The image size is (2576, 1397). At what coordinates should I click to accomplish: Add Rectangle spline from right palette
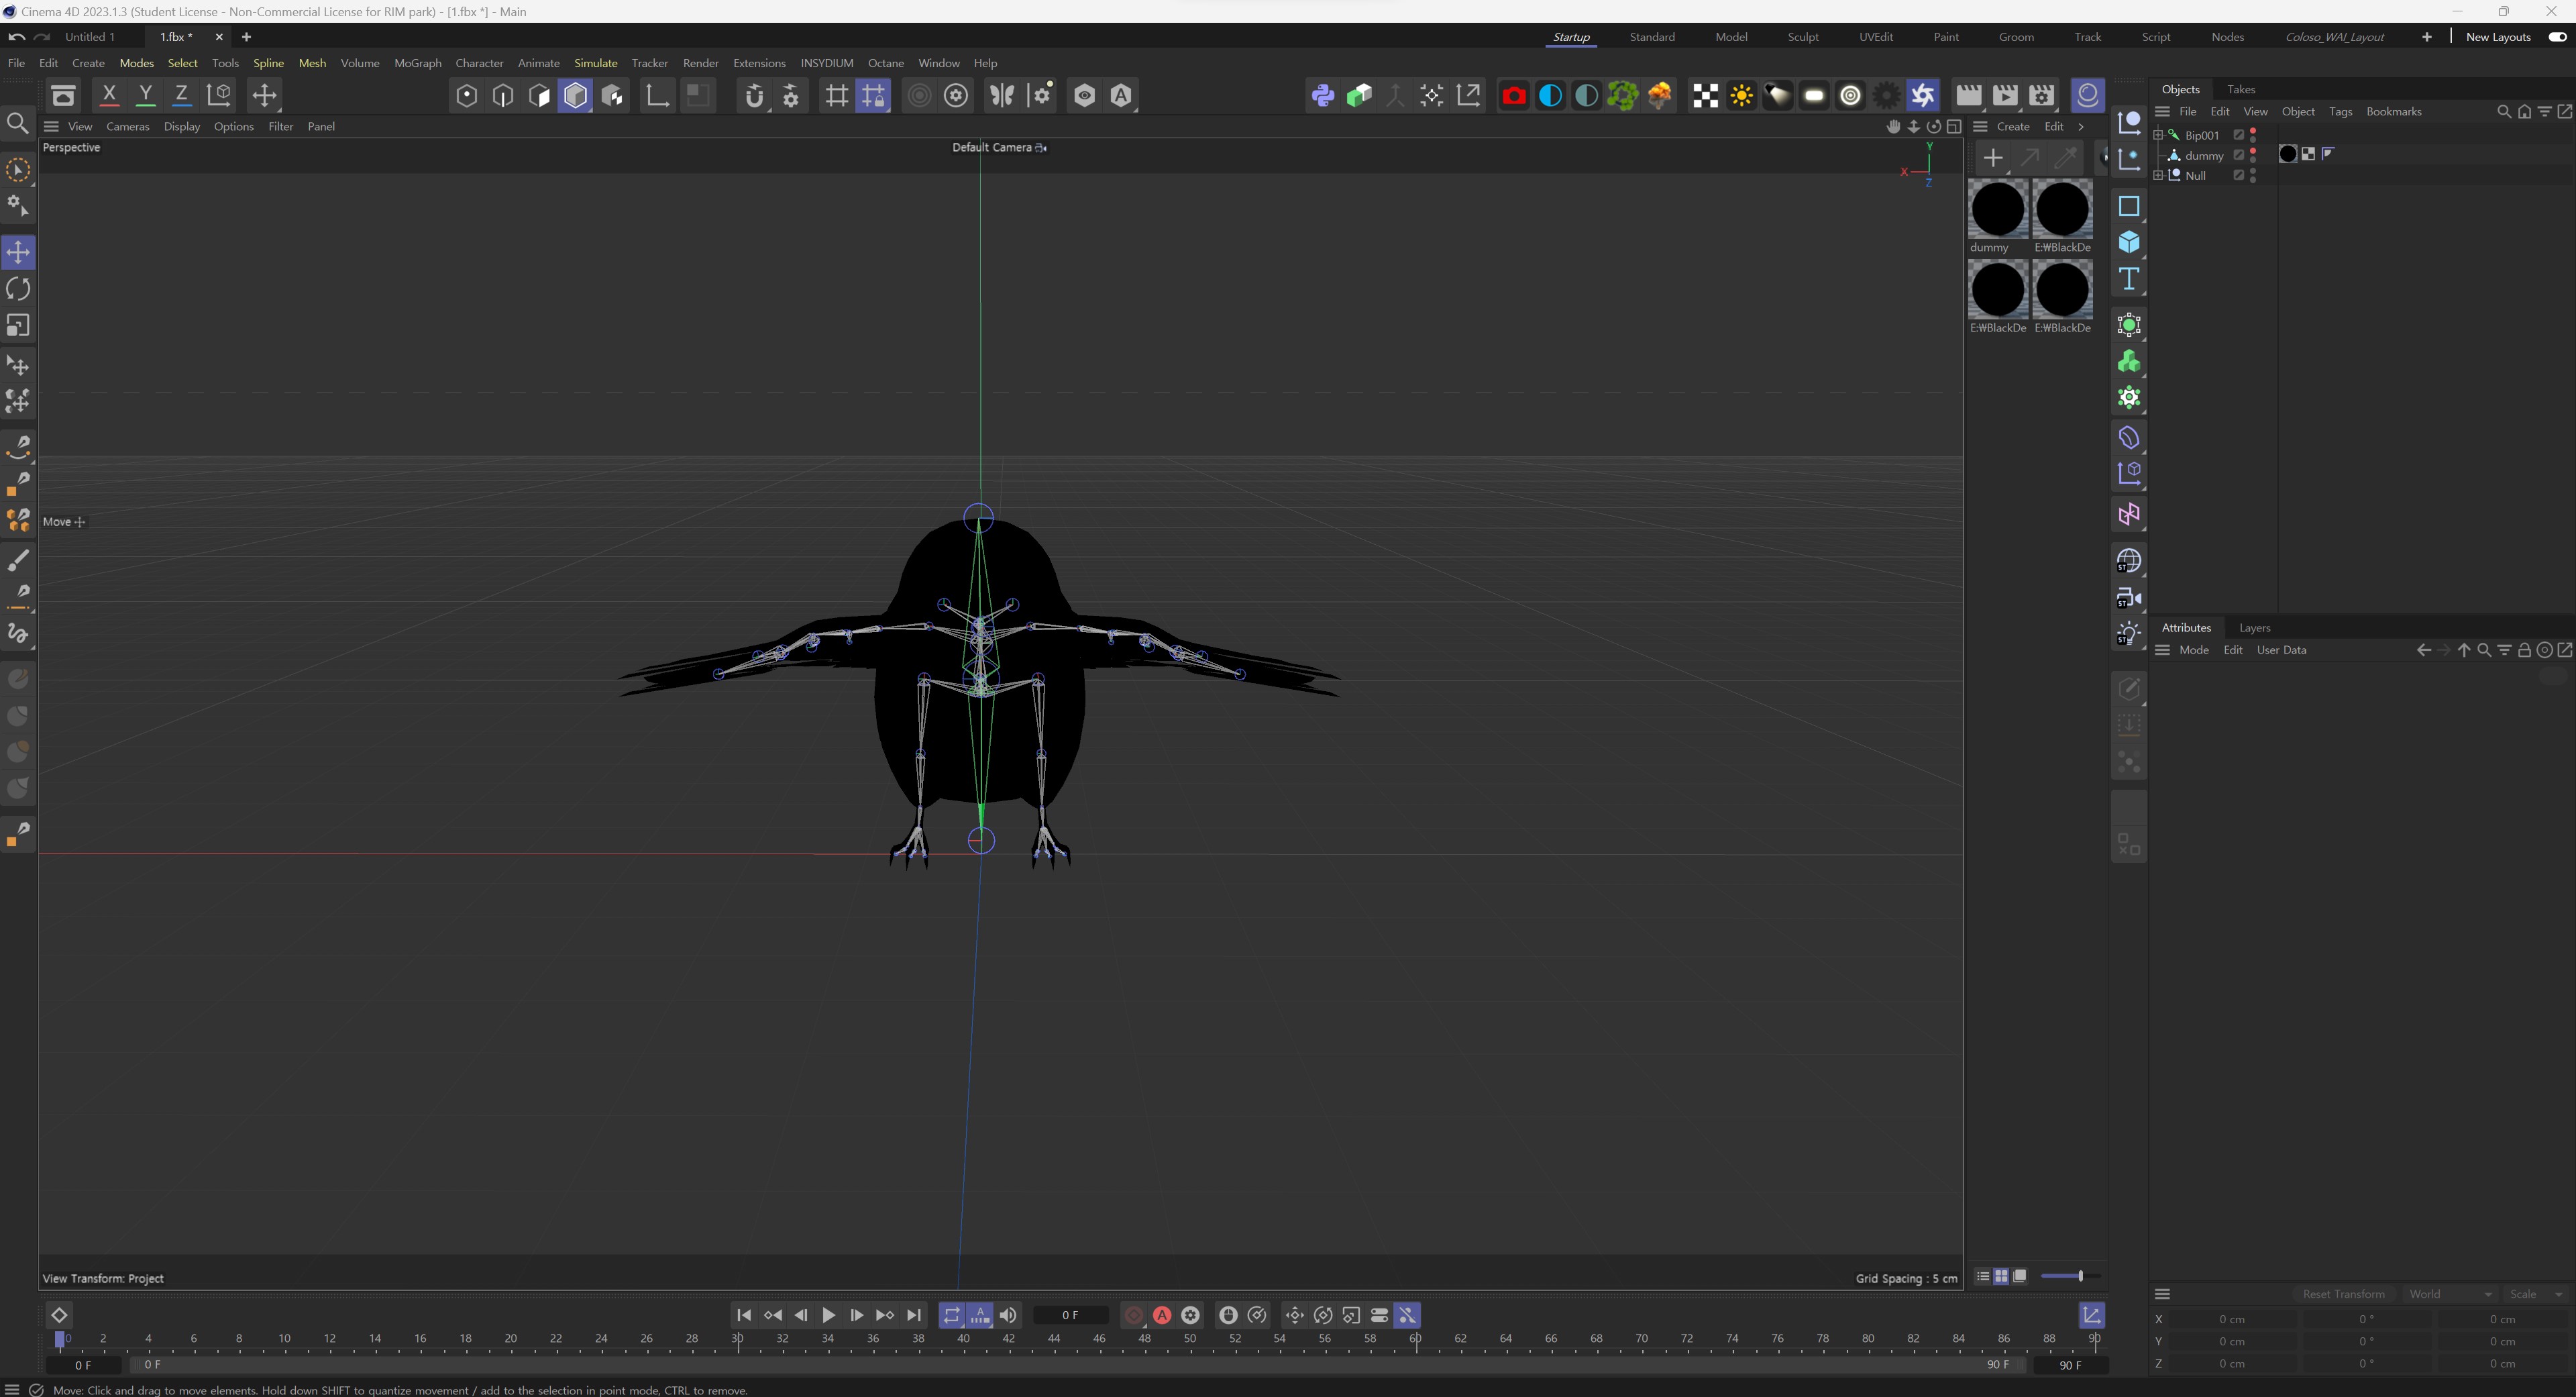tap(2129, 206)
